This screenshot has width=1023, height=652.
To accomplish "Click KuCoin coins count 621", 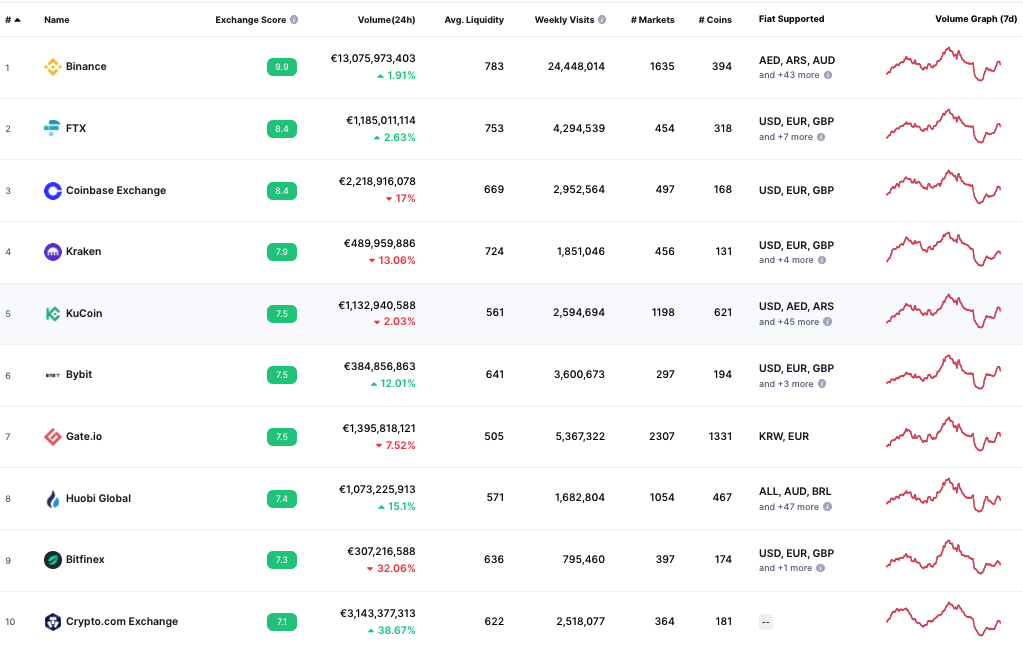I will [x=723, y=313].
